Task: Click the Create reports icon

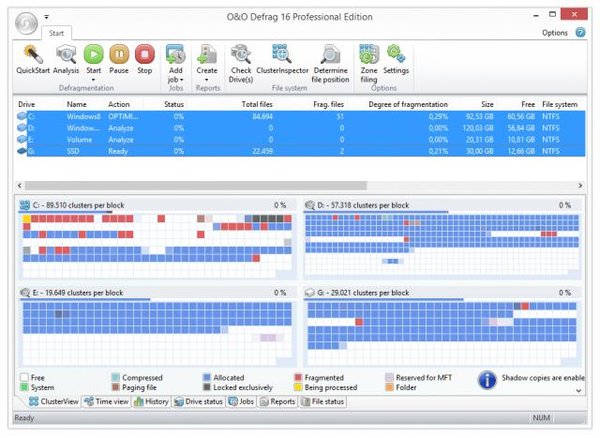Action: point(207,54)
